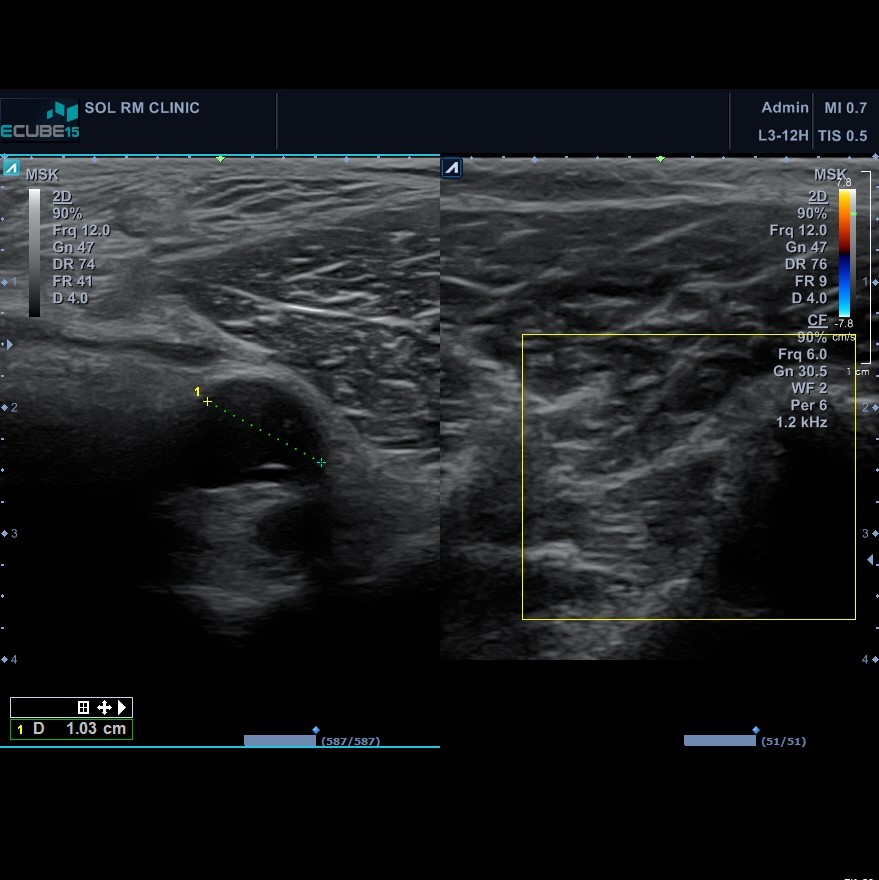This screenshot has width=879, height=880.
Task: Click the right cine loop progress bar
Action: tap(720, 741)
